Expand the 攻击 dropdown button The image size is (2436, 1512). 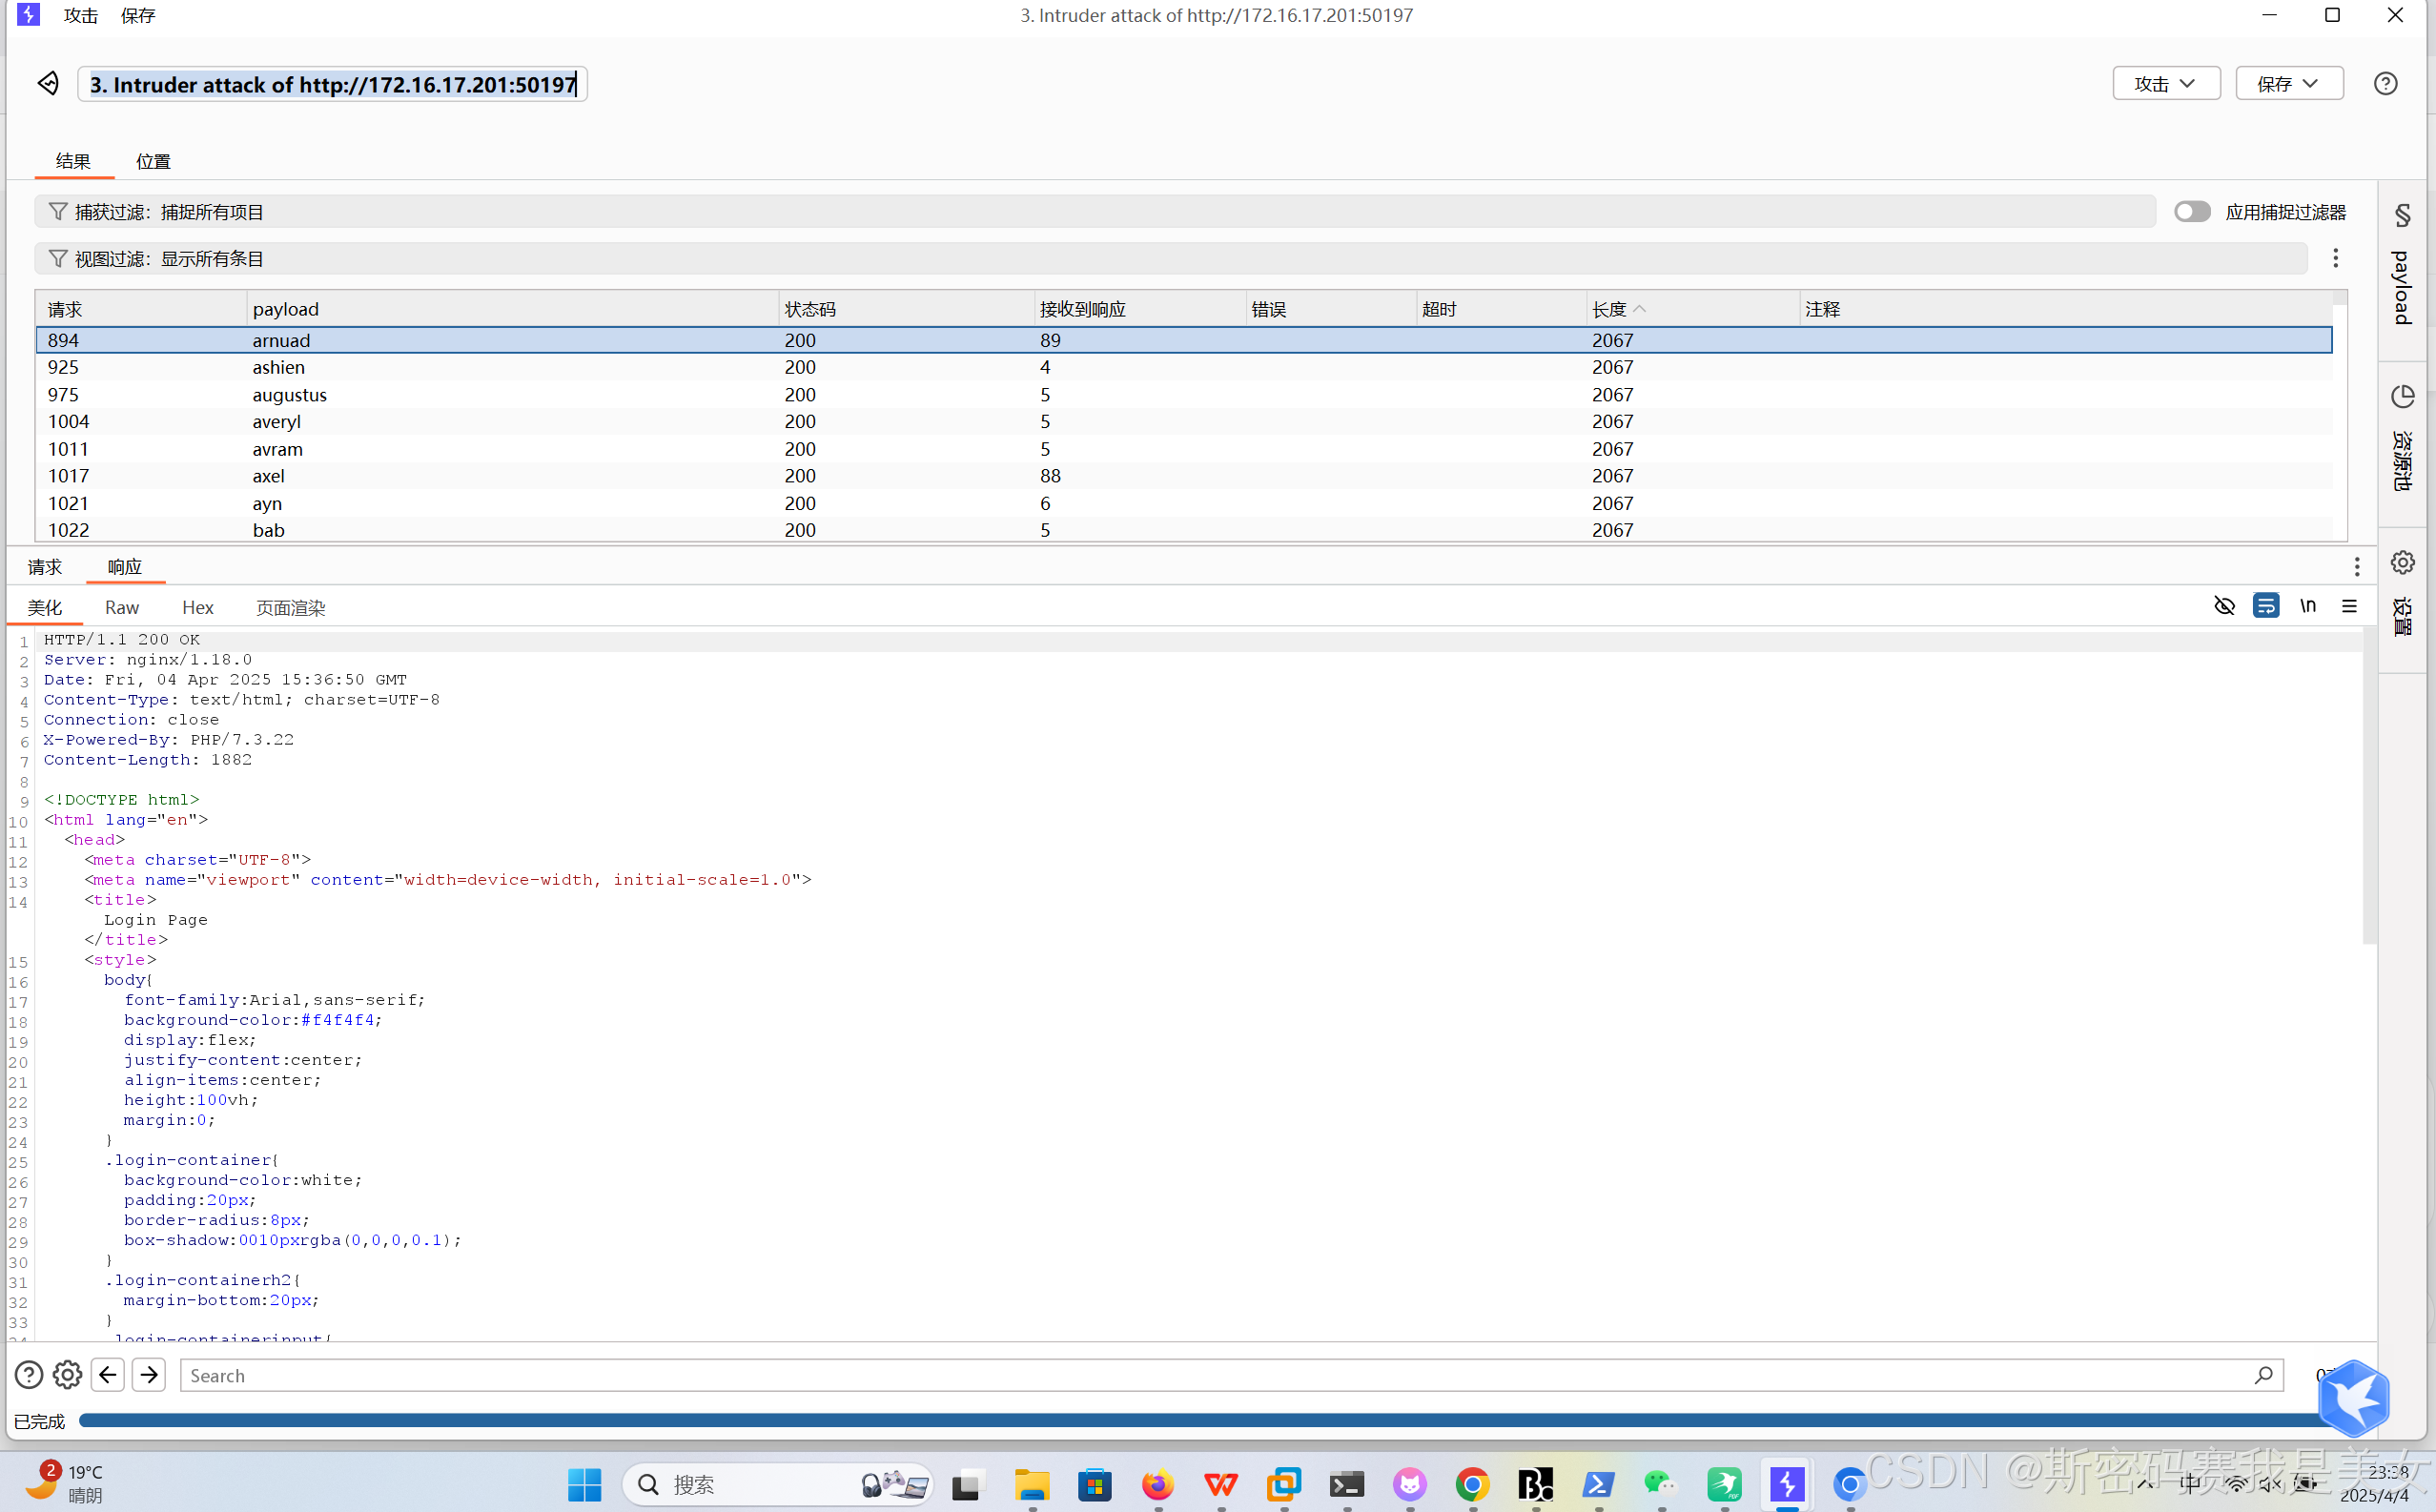tap(2165, 84)
